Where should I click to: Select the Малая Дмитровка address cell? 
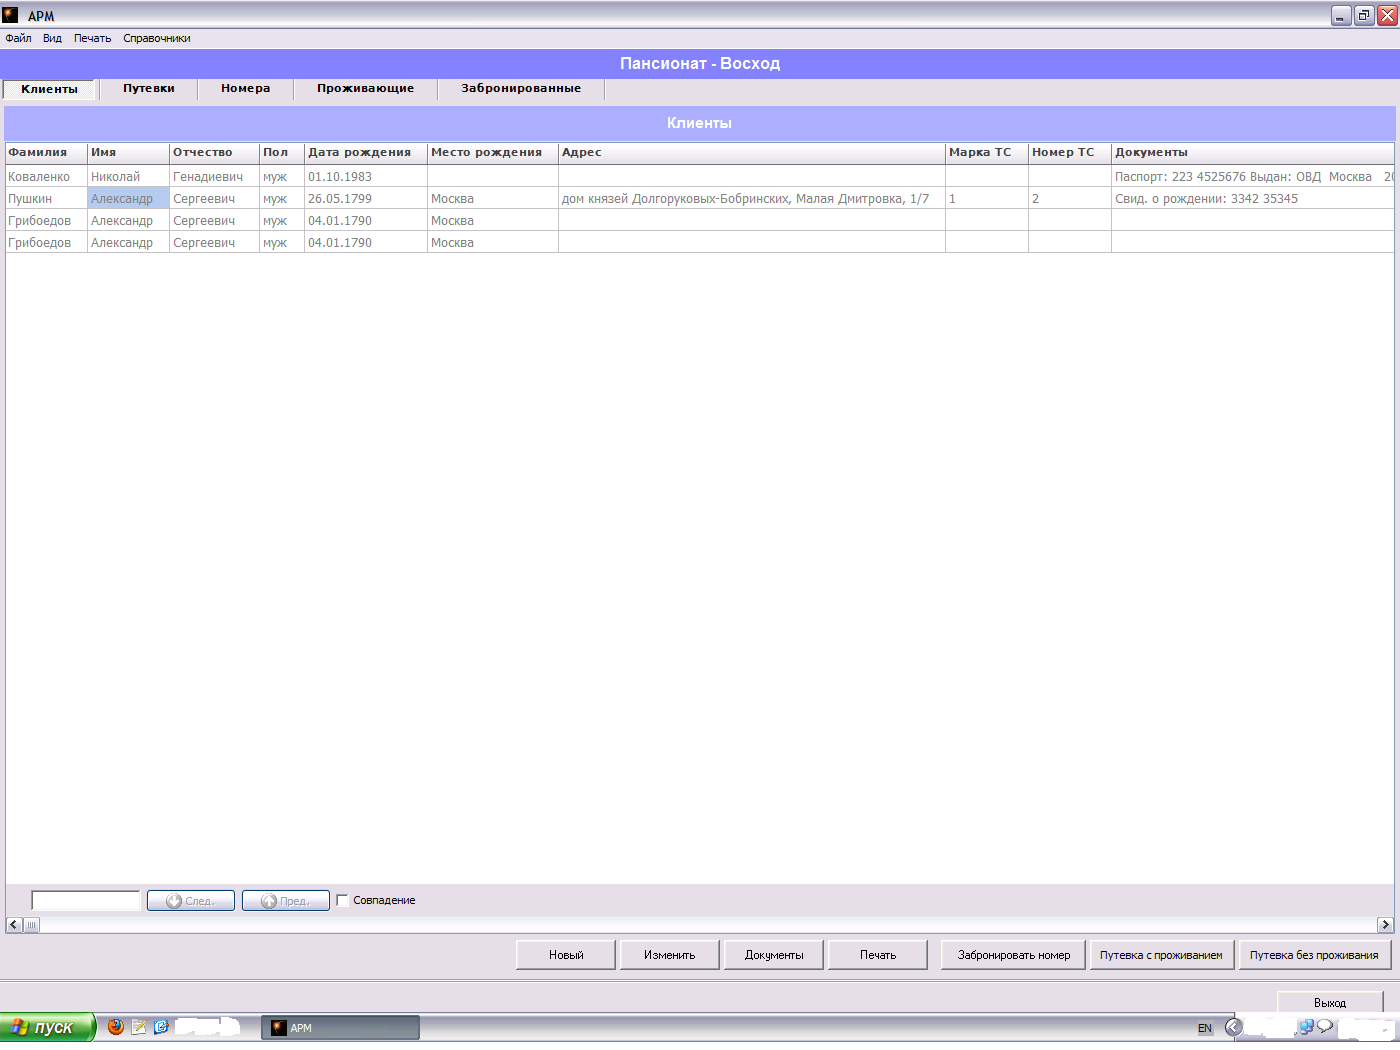tap(752, 199)
